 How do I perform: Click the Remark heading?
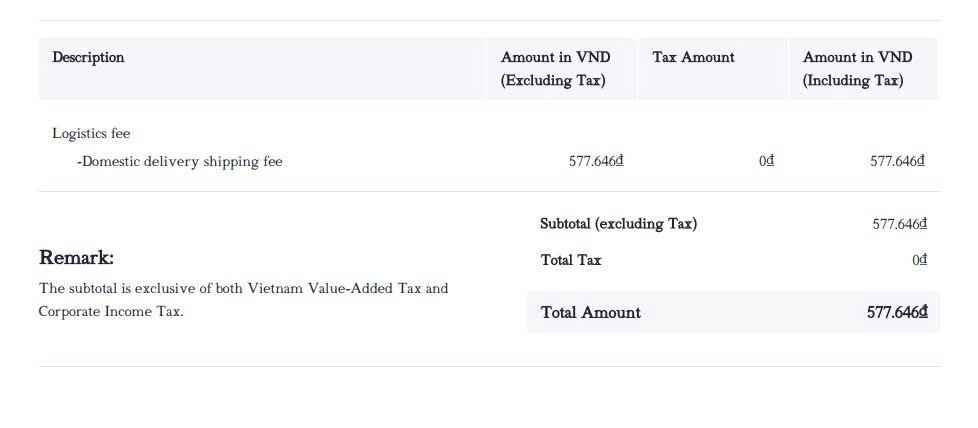(76, 258)
